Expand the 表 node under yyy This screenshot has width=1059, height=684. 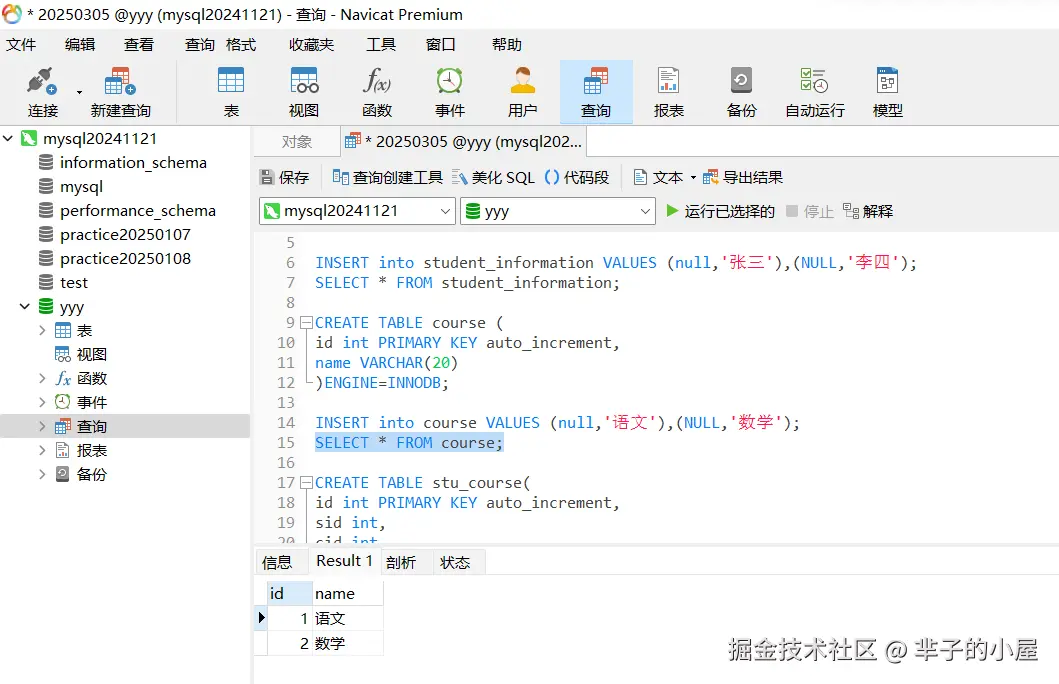(x=42, y=330)
